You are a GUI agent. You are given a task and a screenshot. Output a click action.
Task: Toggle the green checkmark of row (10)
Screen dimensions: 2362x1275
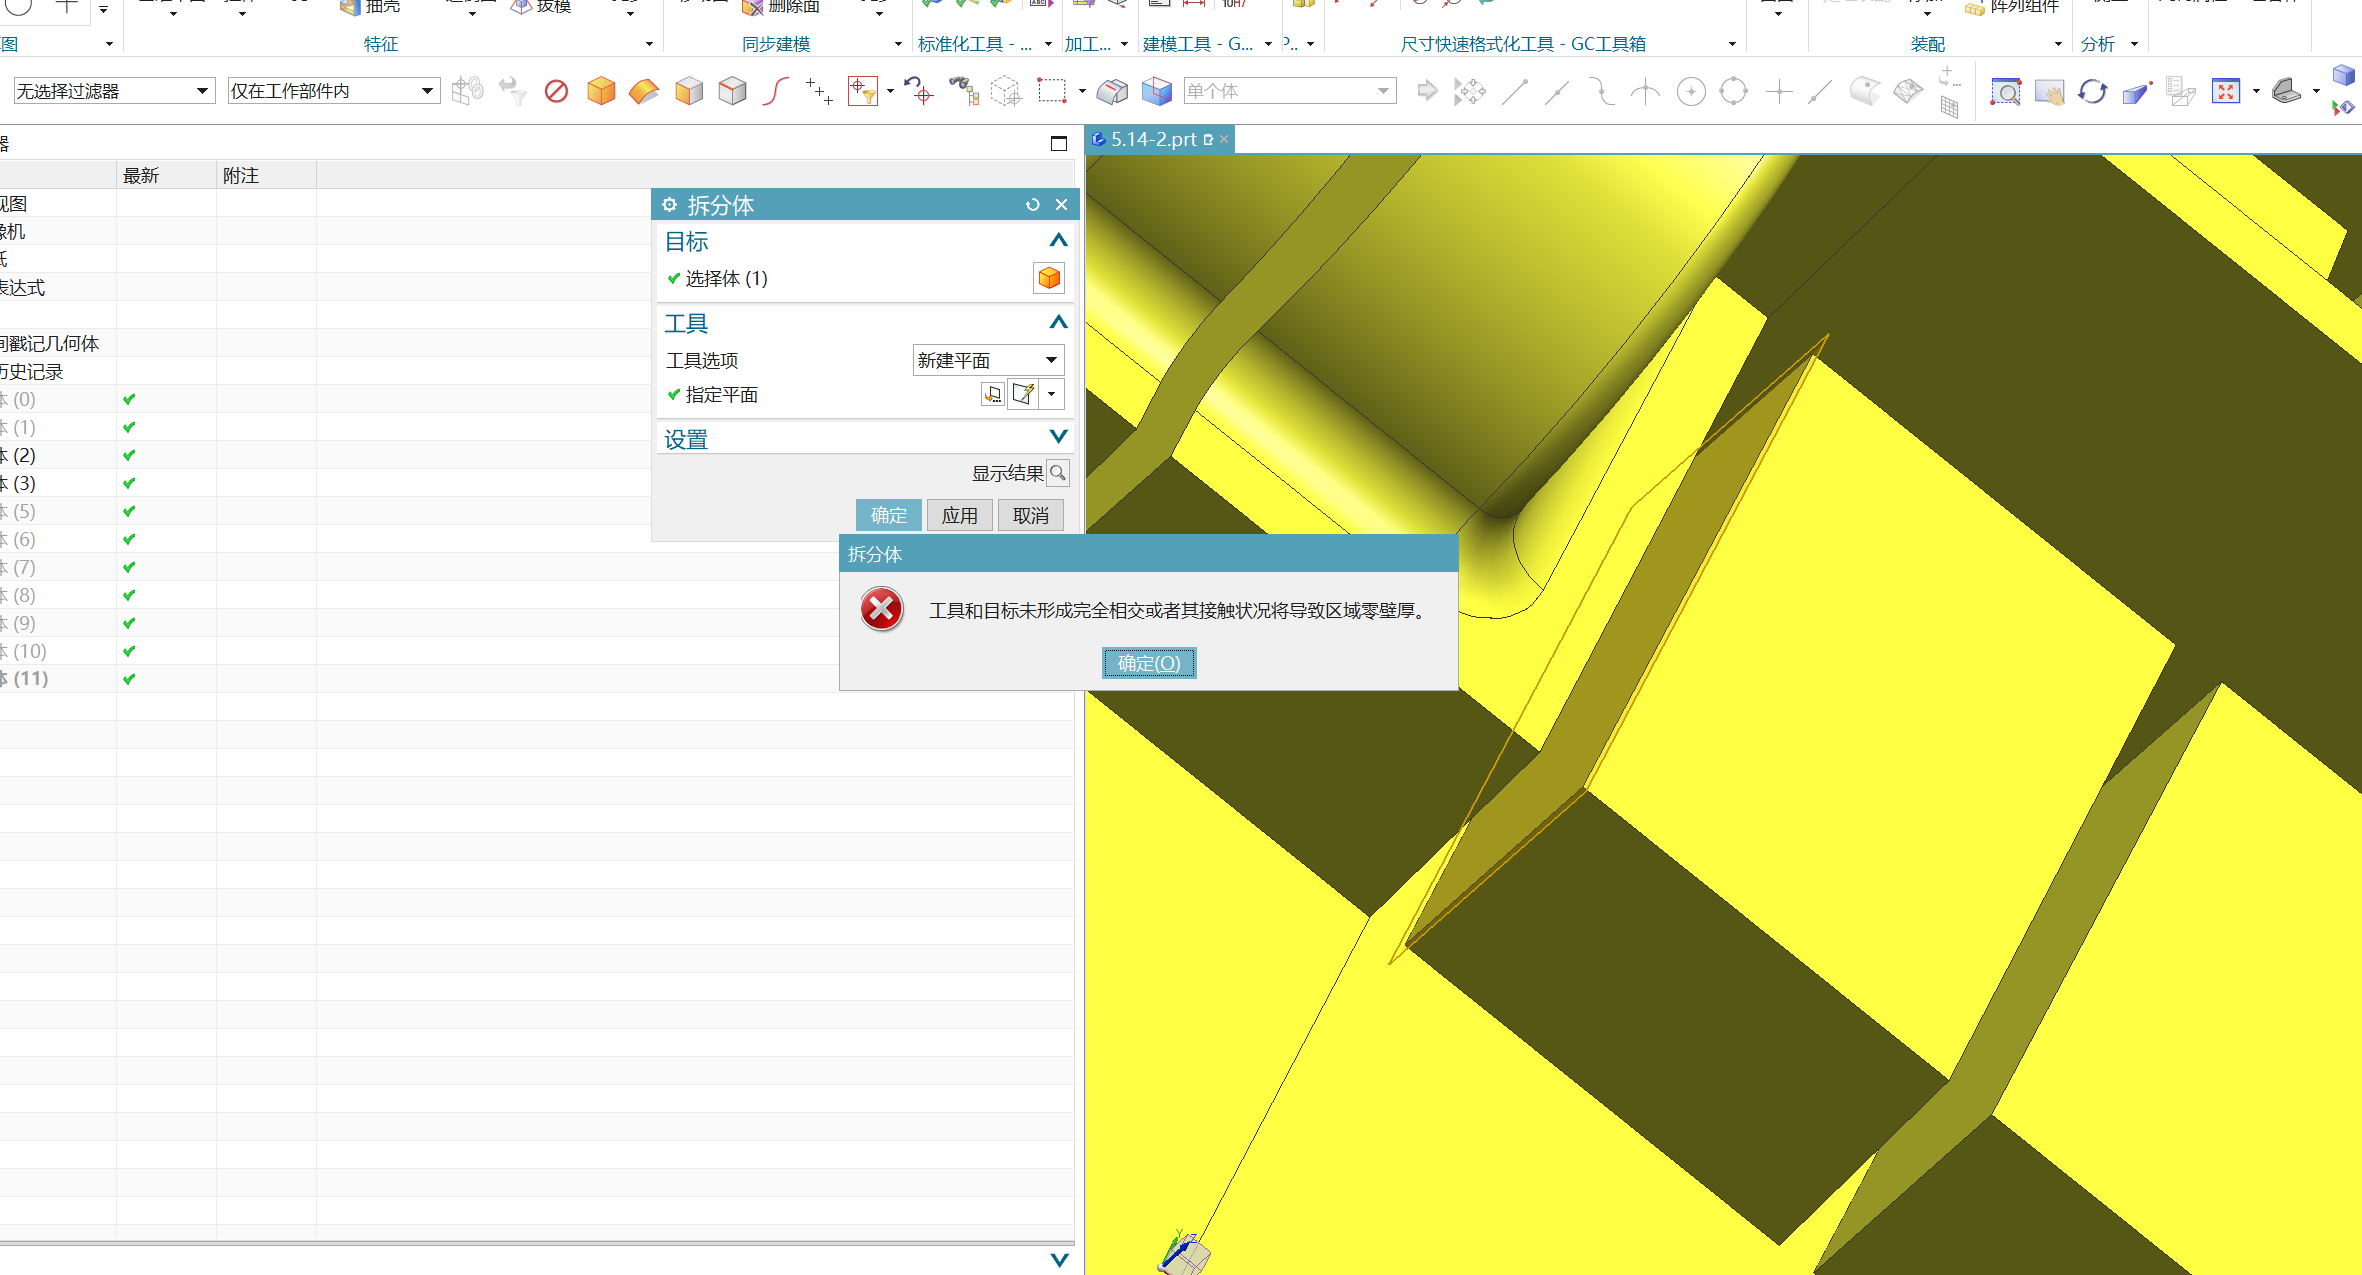(x=129, y=651)
